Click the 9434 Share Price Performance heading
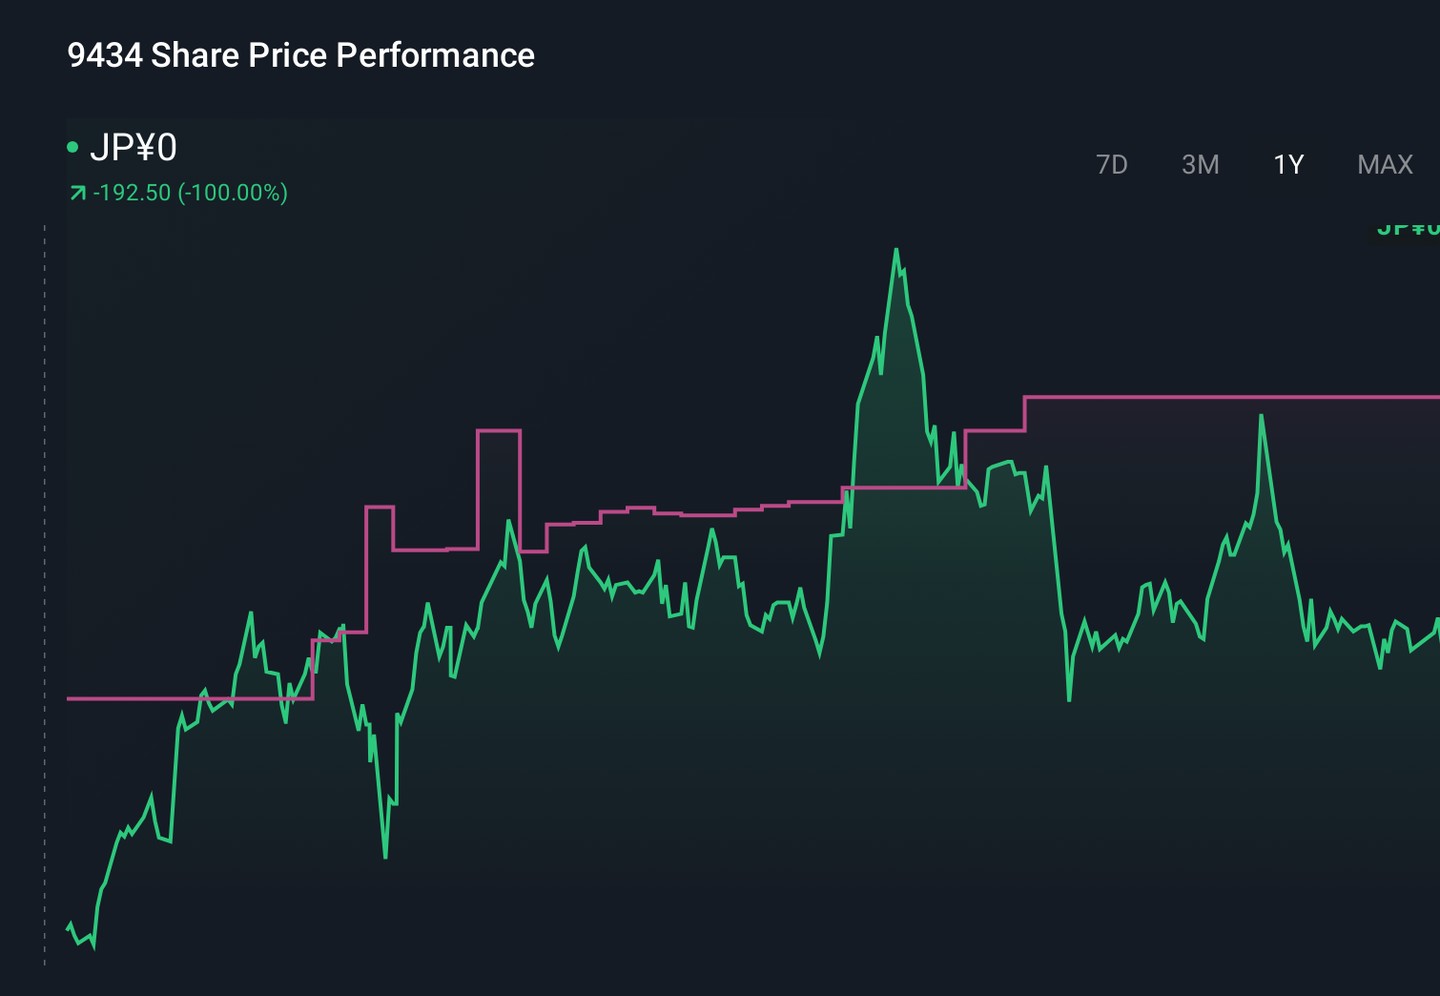This screenshot has height=996, width=1440. coord(301,55)
